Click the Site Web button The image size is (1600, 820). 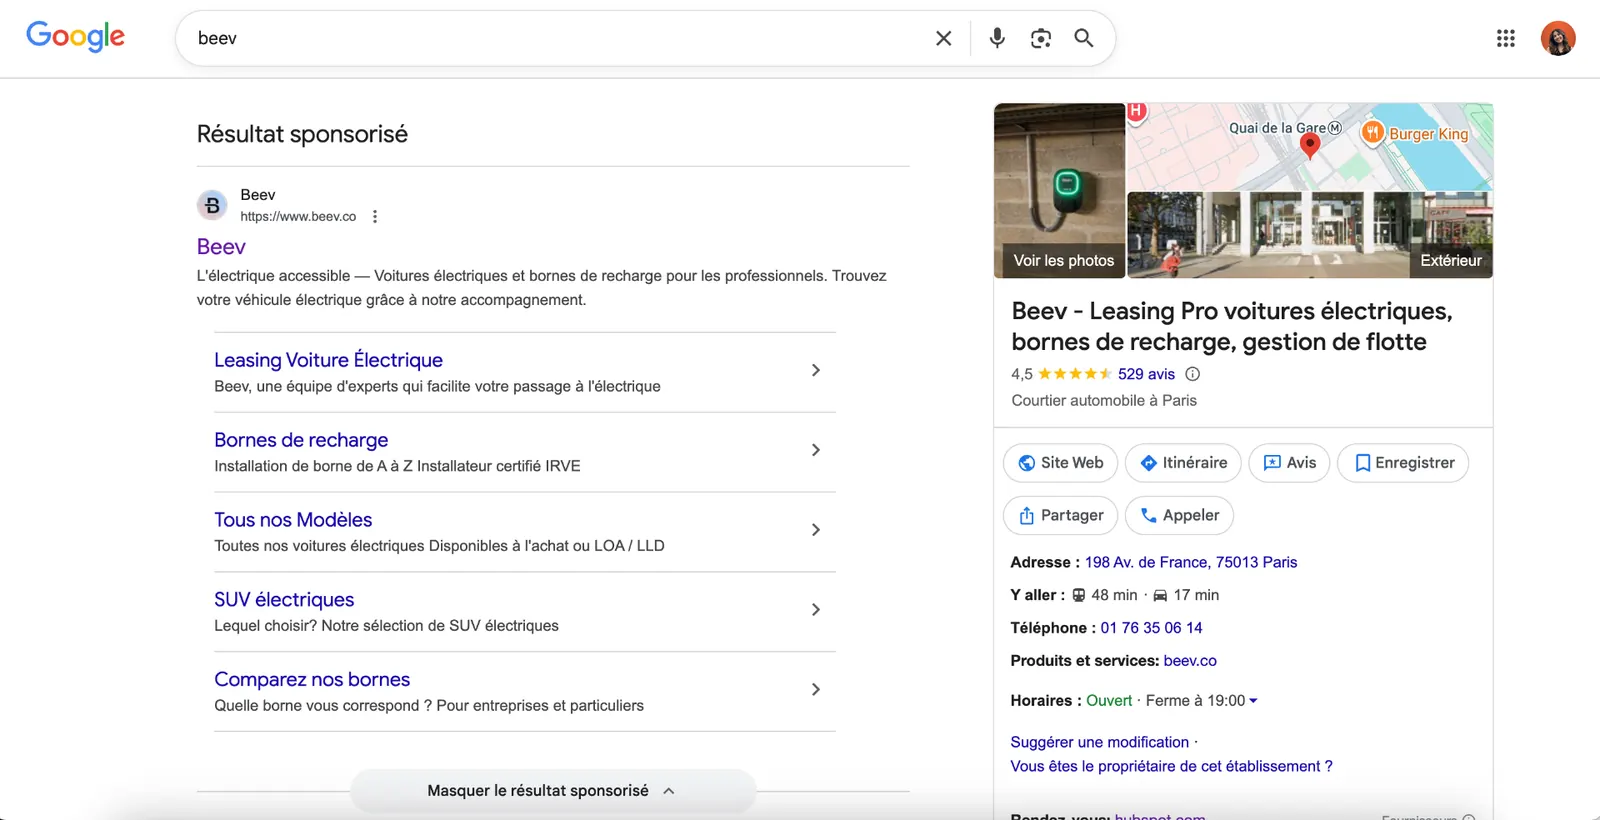click(1060, 463)
